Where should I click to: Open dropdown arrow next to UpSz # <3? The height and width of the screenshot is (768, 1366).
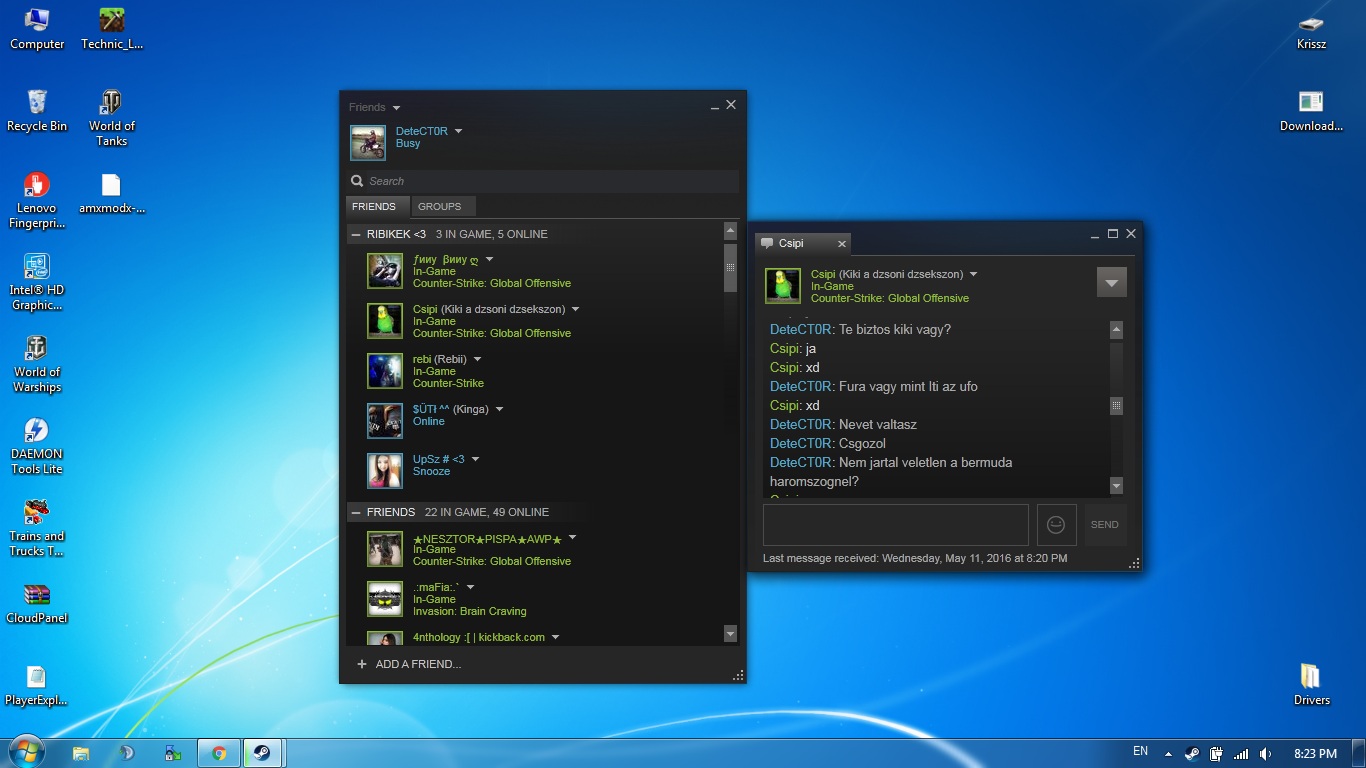[475, 459]
